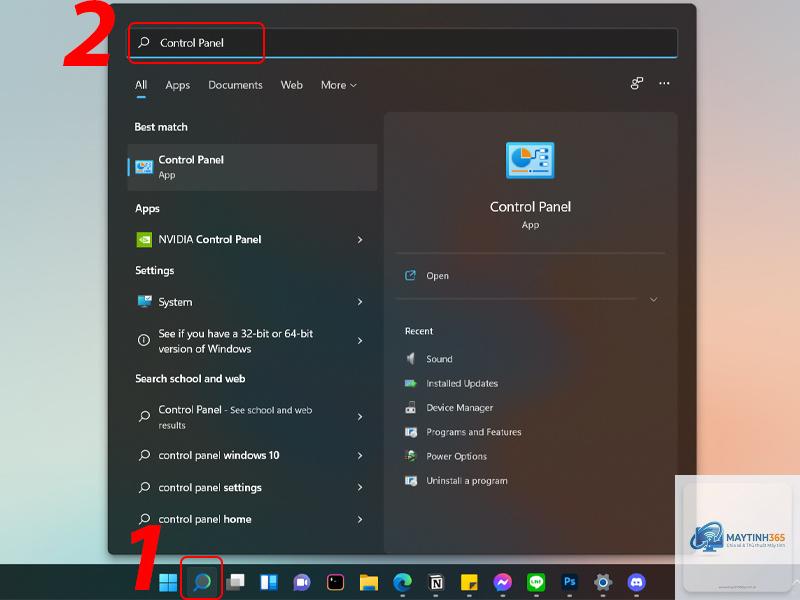
Task: Expand control panel windows 10 chevron
Action: click(360, 455)
